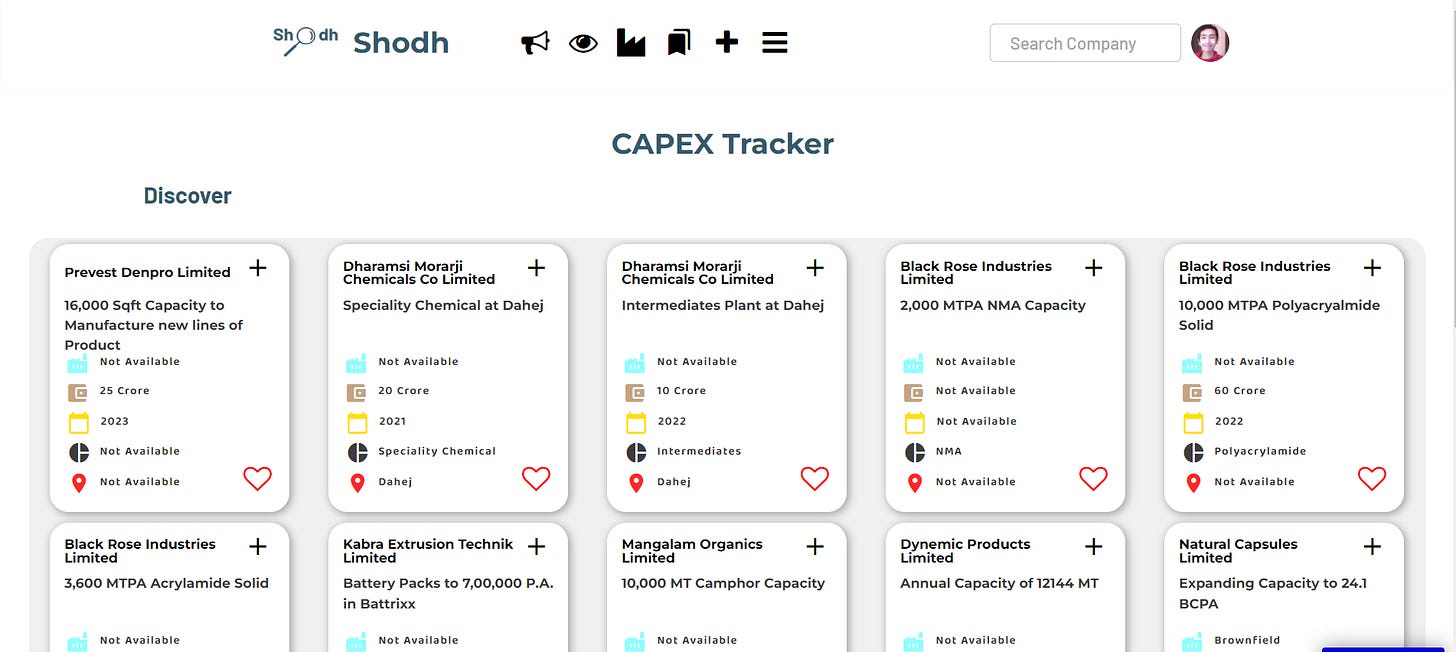Viewport: 1456px width, 652px height.
Task: Open Intermediates Plant at Dahej title
Action: (x=723, y=305)
